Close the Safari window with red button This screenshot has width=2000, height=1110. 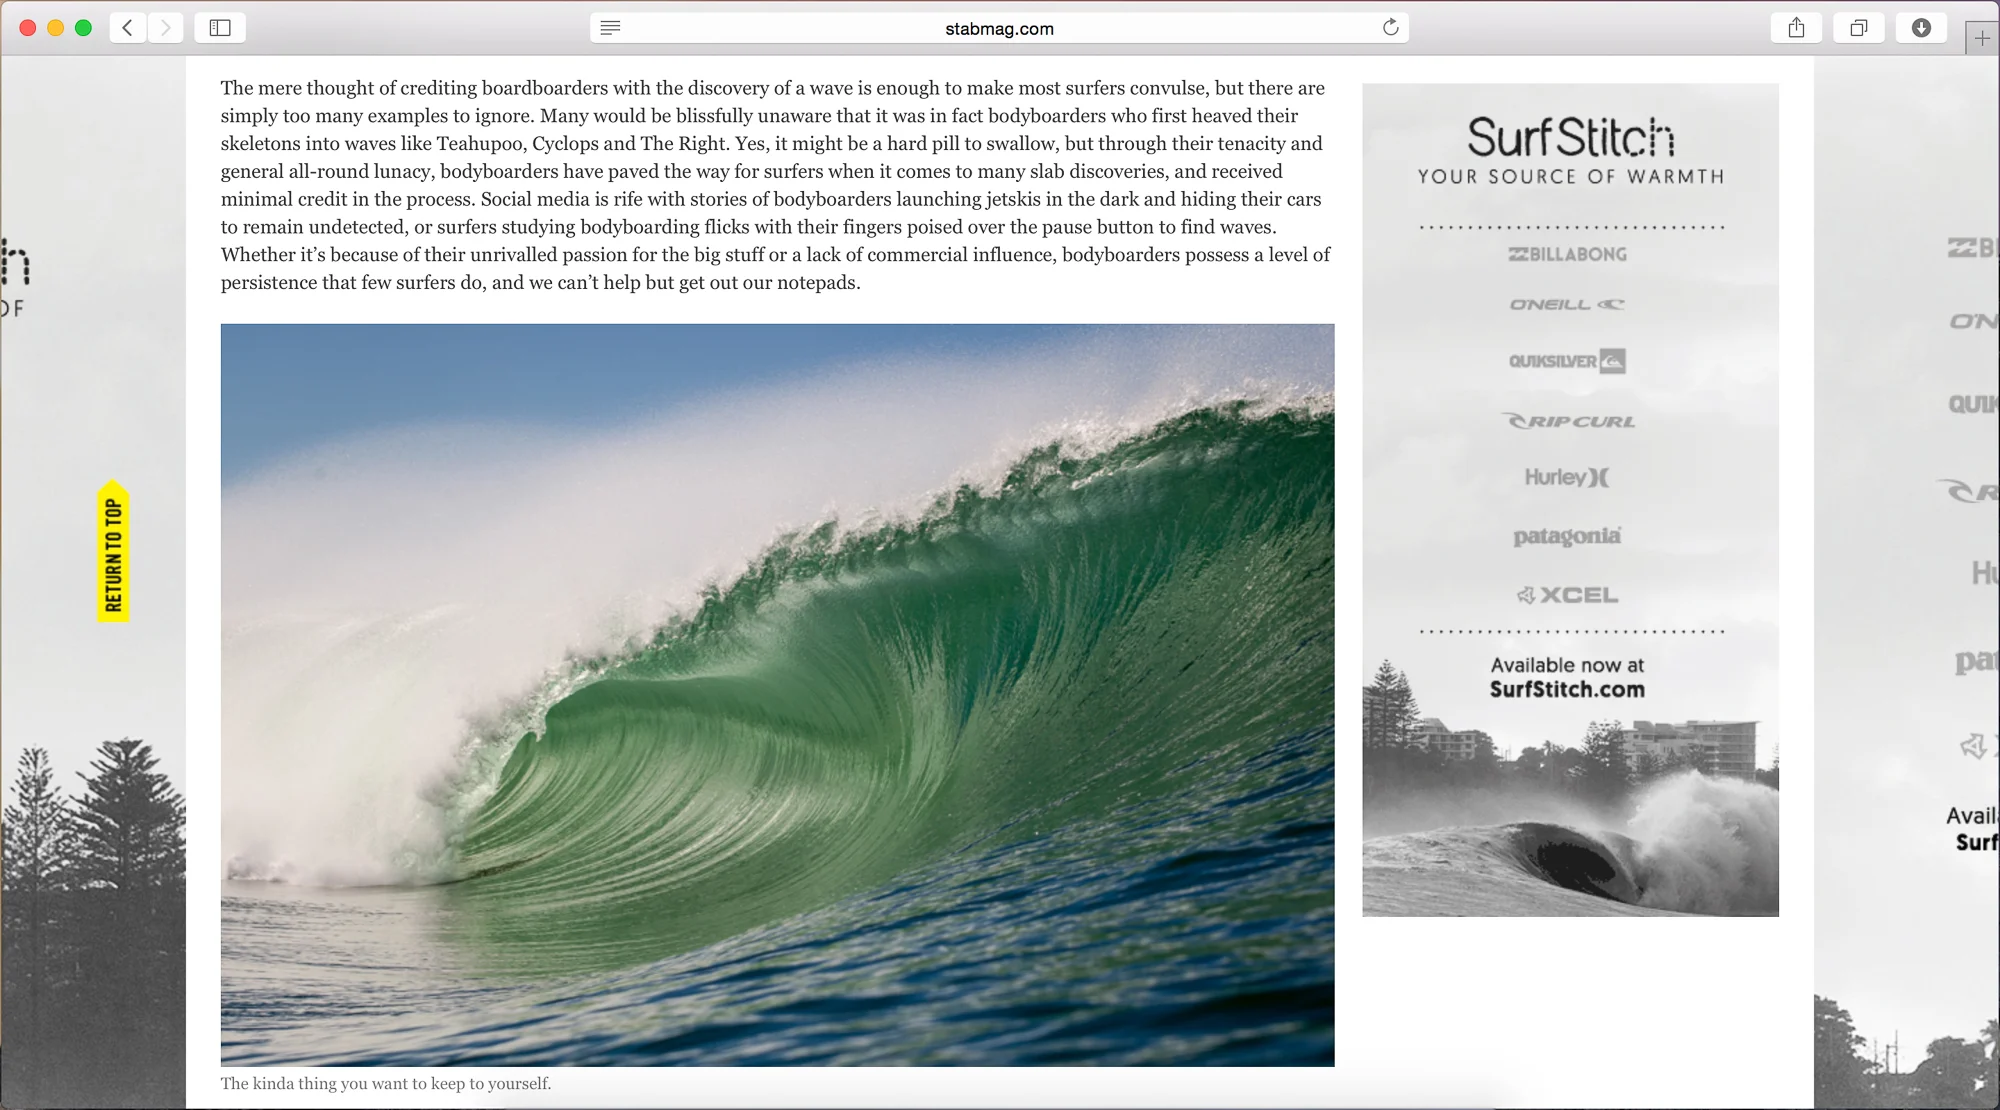tap(28, 28)
